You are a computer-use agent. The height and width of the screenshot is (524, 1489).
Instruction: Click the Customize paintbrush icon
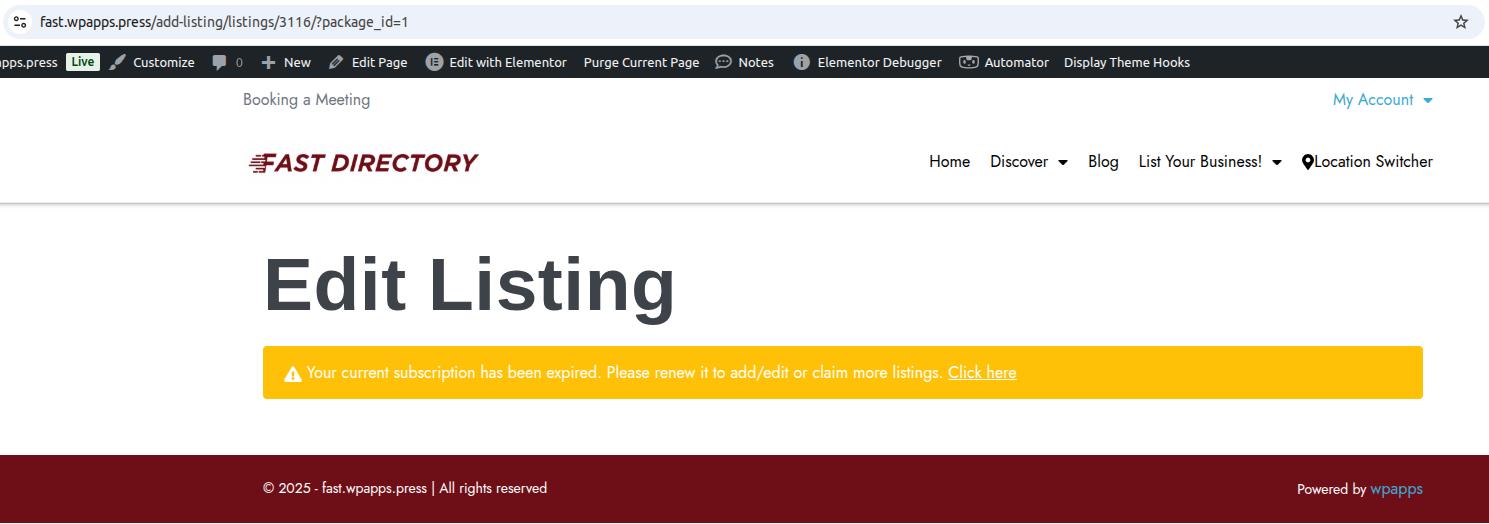(118, 62)
